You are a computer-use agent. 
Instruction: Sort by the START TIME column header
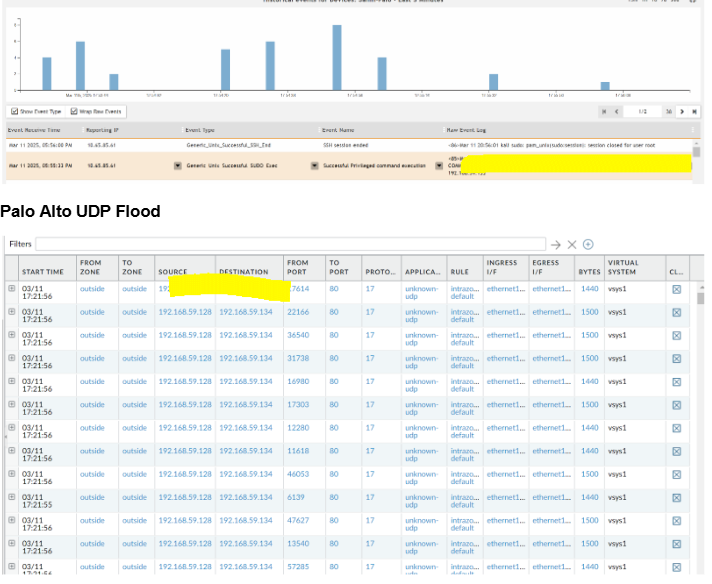(x=41, y=271)
